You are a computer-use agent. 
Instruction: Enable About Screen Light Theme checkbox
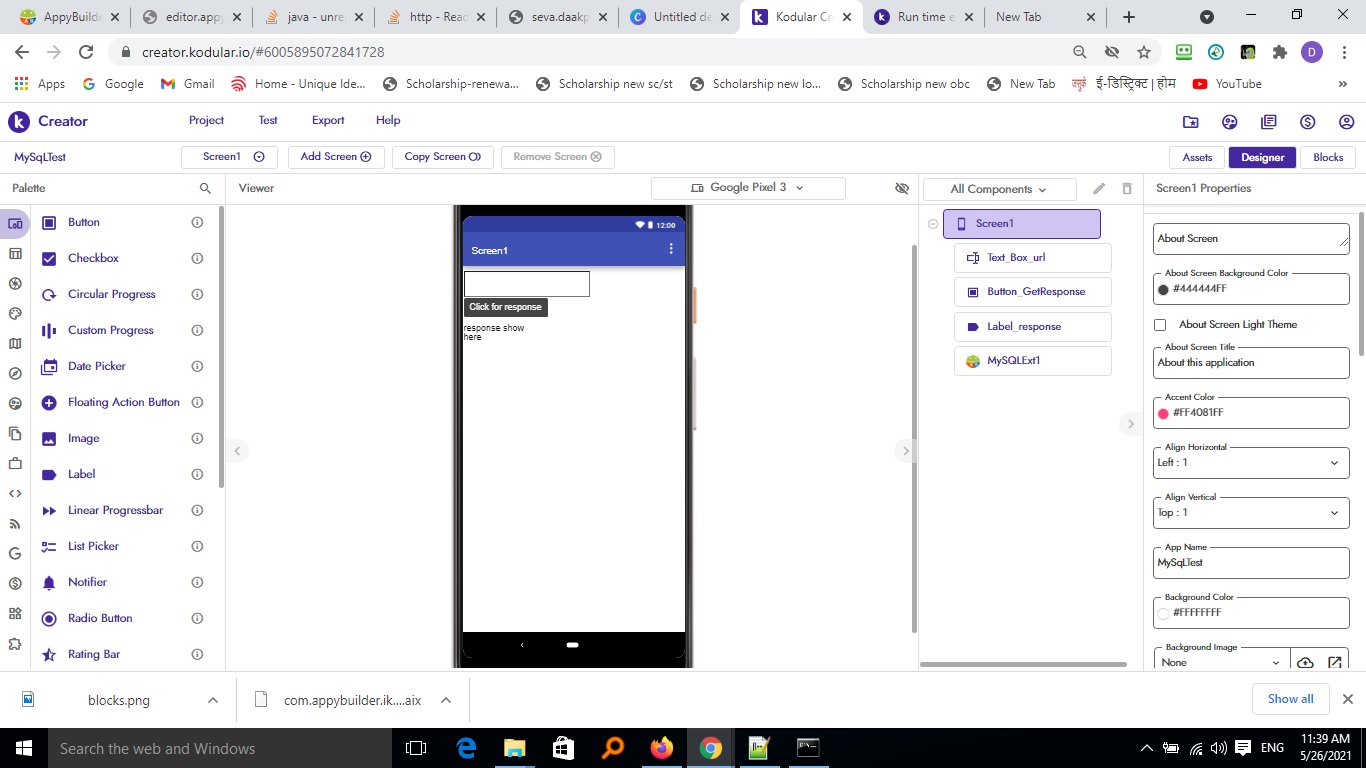point(1160,324)
